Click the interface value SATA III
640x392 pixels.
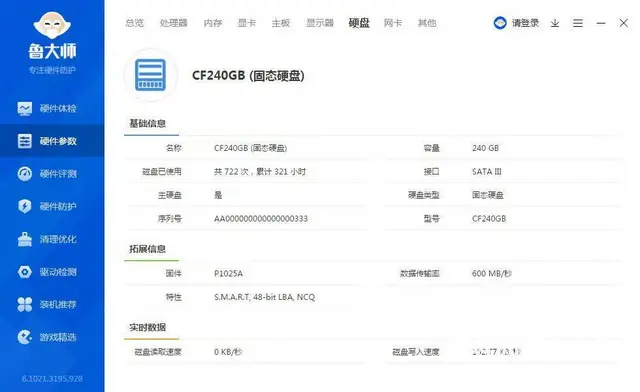(487, 172)
